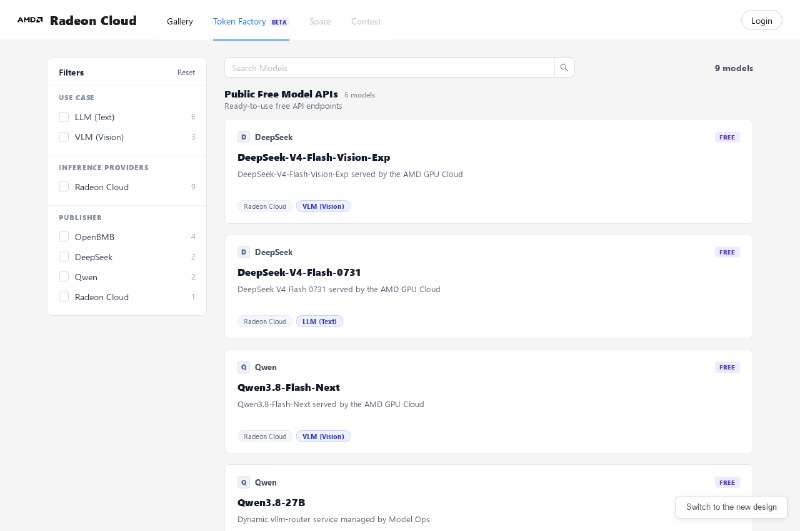
Task: Open the Gallery tab
Action: point(180,21)
